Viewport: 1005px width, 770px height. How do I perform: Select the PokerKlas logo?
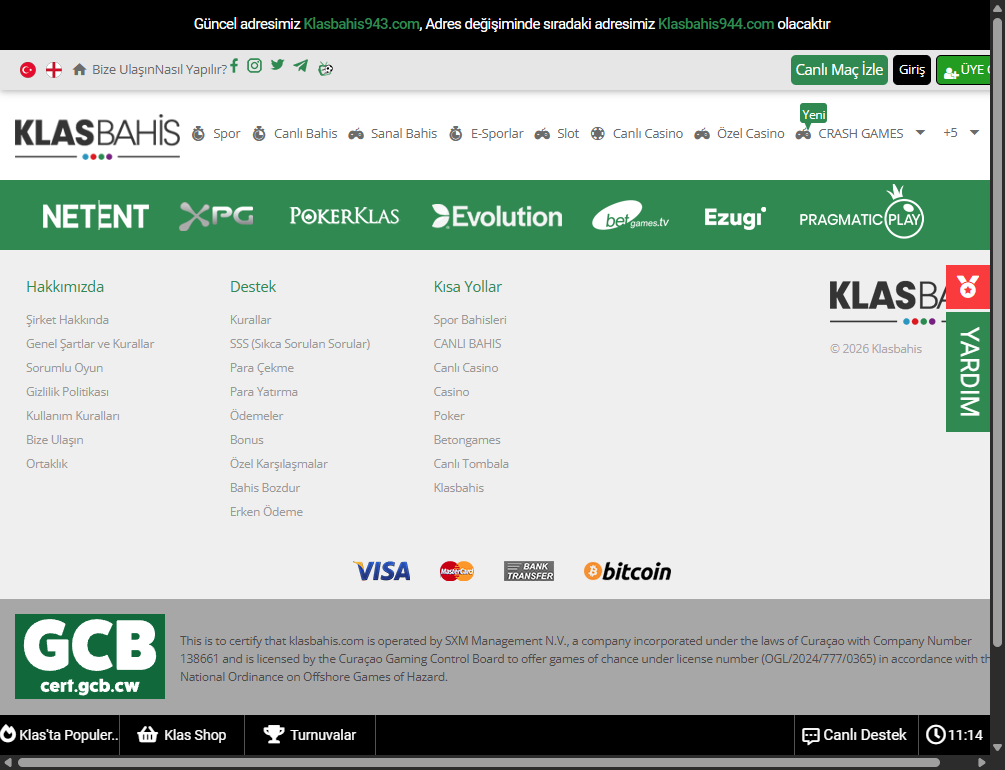[x=344, y=216]
